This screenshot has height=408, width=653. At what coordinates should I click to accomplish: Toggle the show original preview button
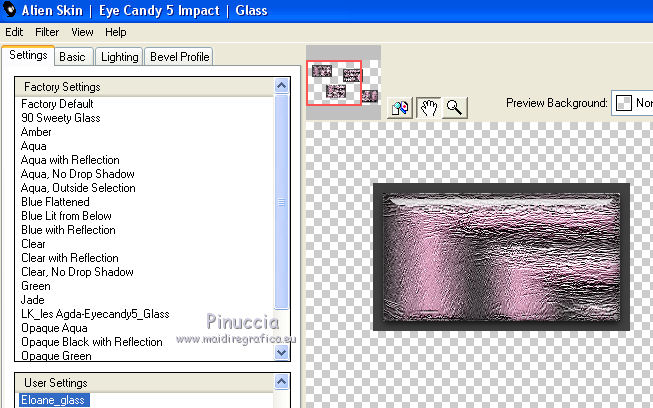400,108
